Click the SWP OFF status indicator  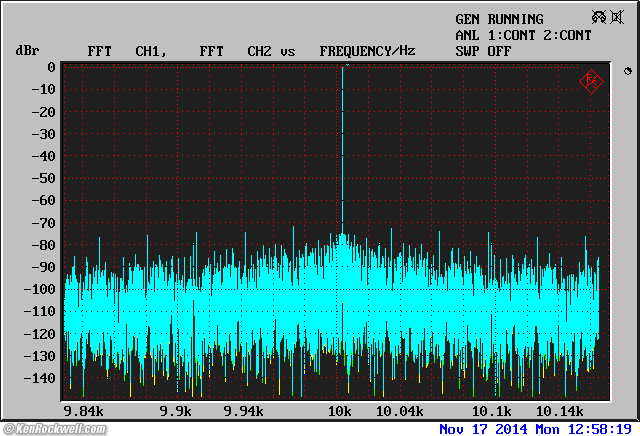coord(483,50)
